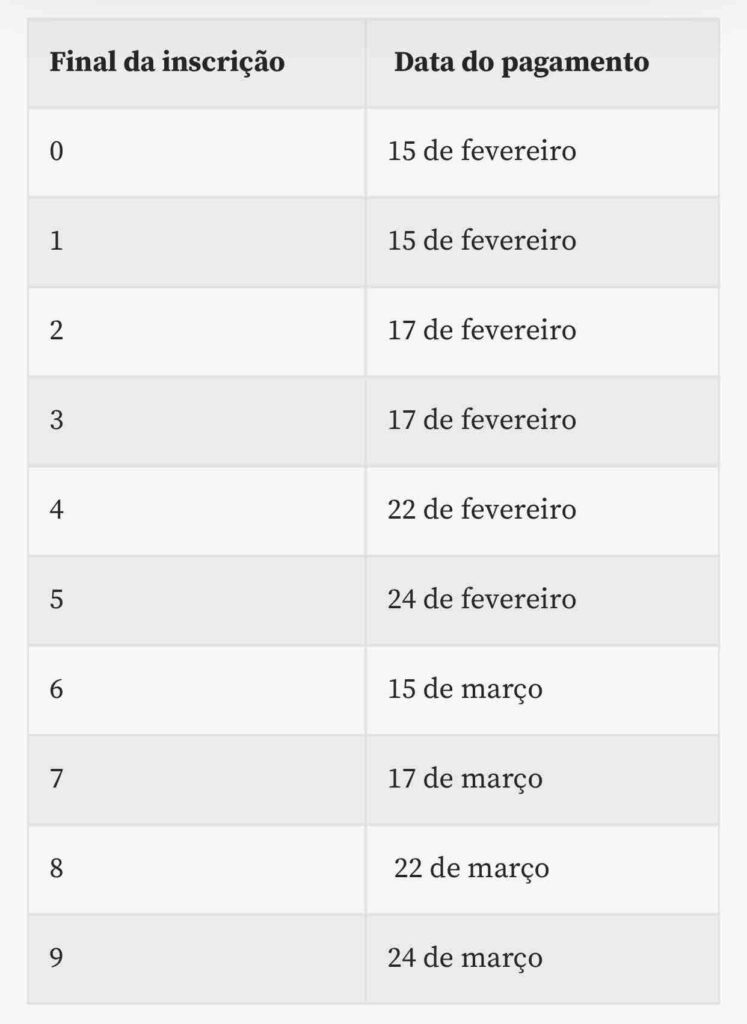Click the '24 de fevereiro' payment date
The image size is (747, 1024).
(482, 600)
